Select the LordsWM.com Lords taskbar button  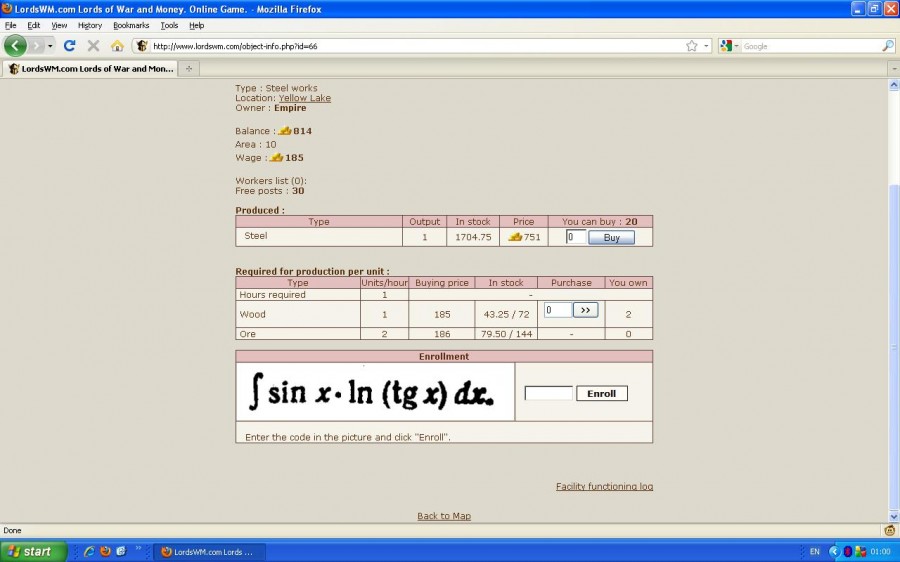click(x=210, y=552)
